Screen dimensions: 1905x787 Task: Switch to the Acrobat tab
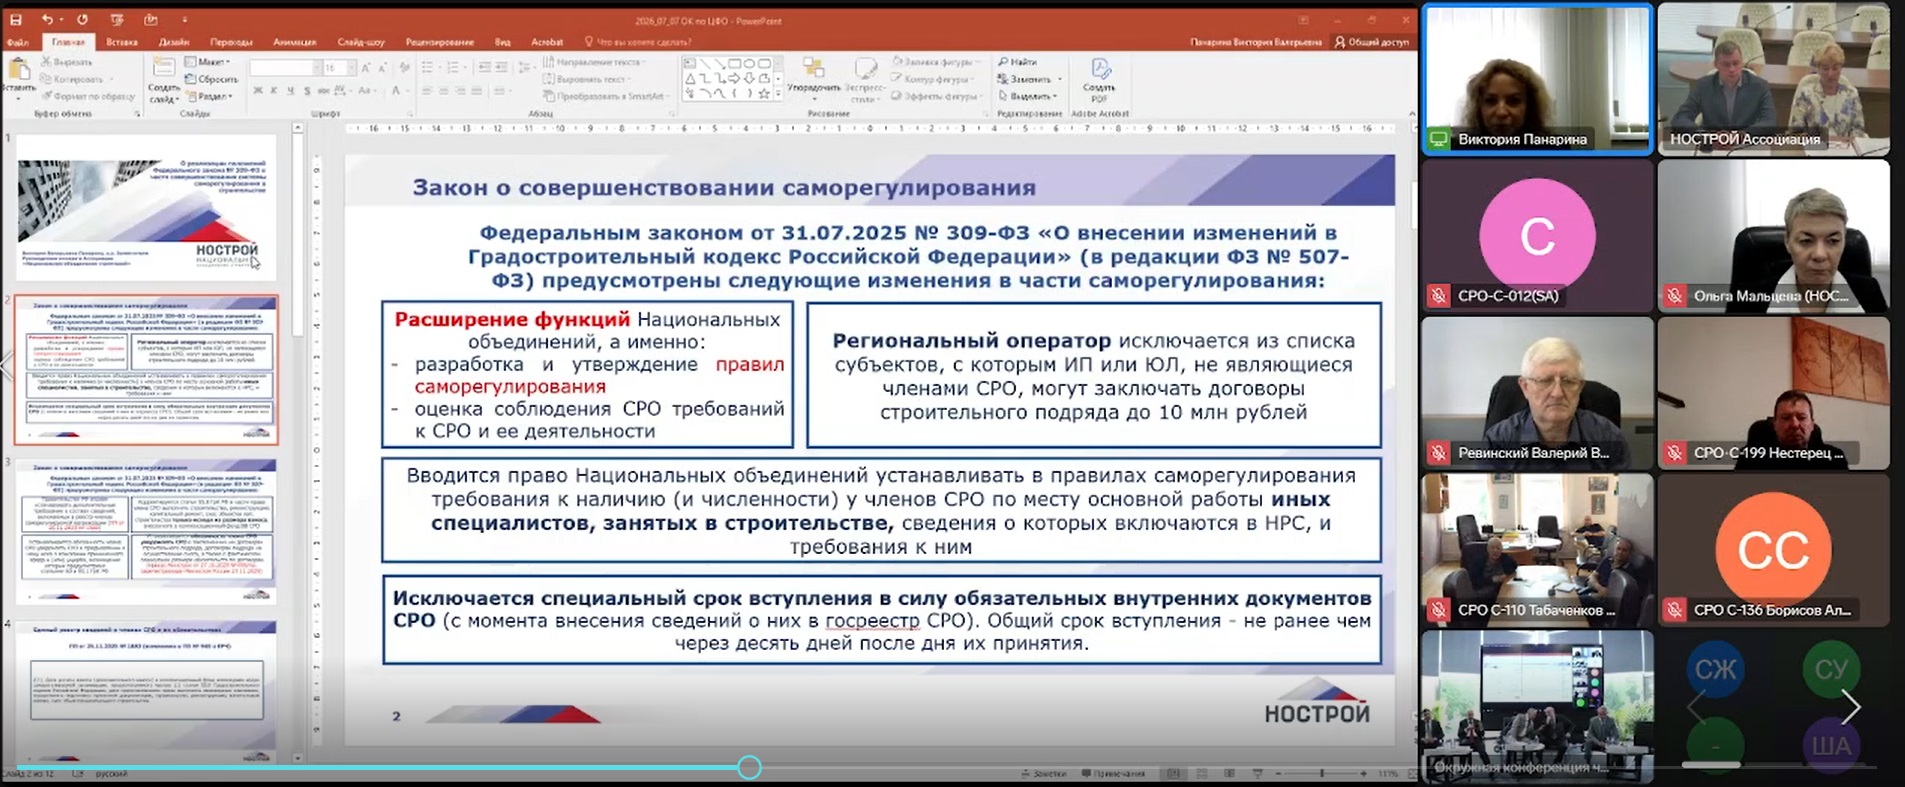(547, 42)
